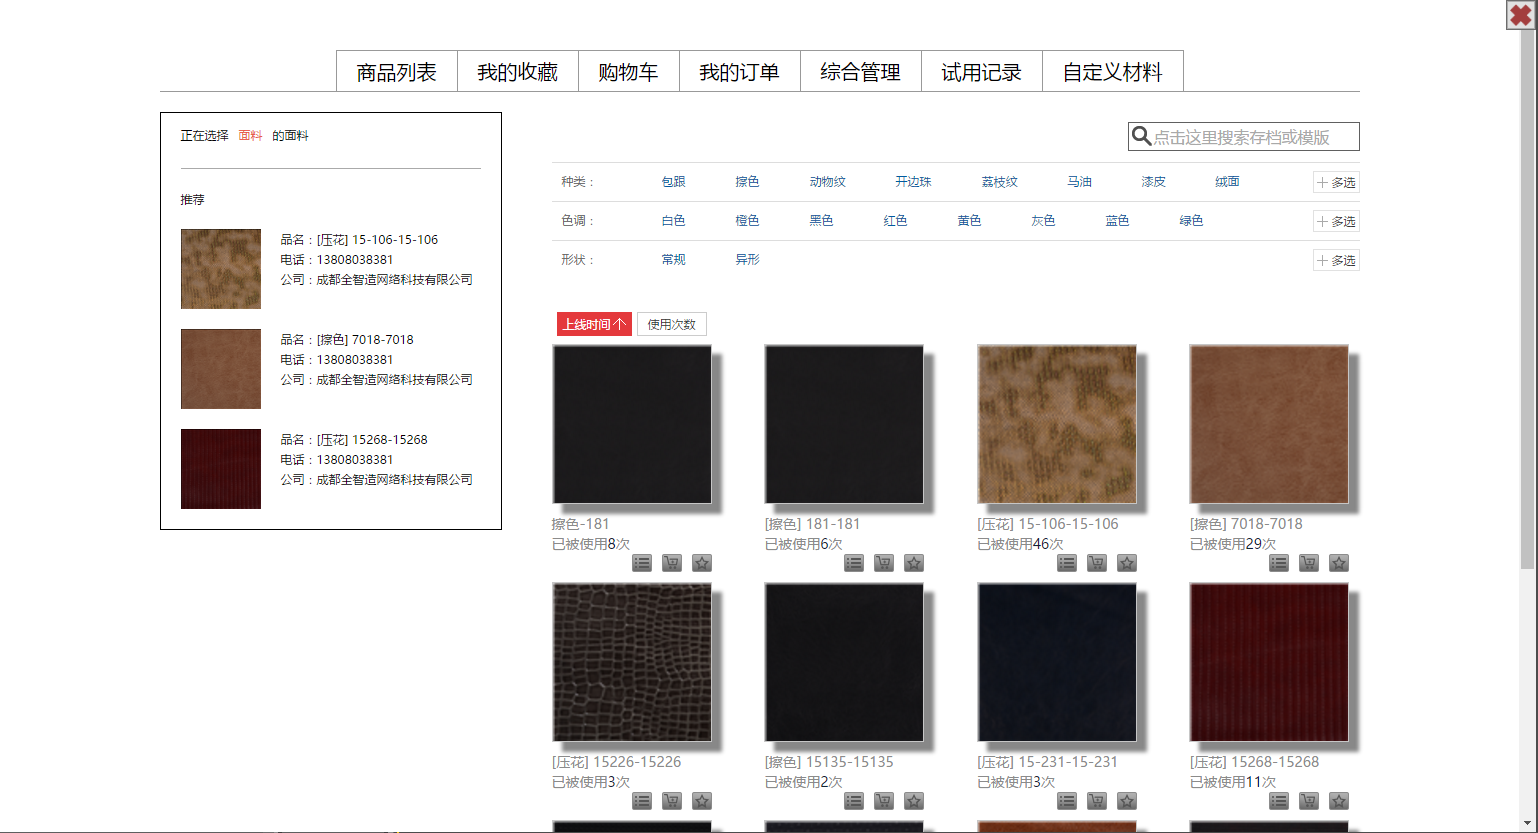Expand 多选 for 形状 row
The height and width of the screenshot is (833, 1538).
1336,261
